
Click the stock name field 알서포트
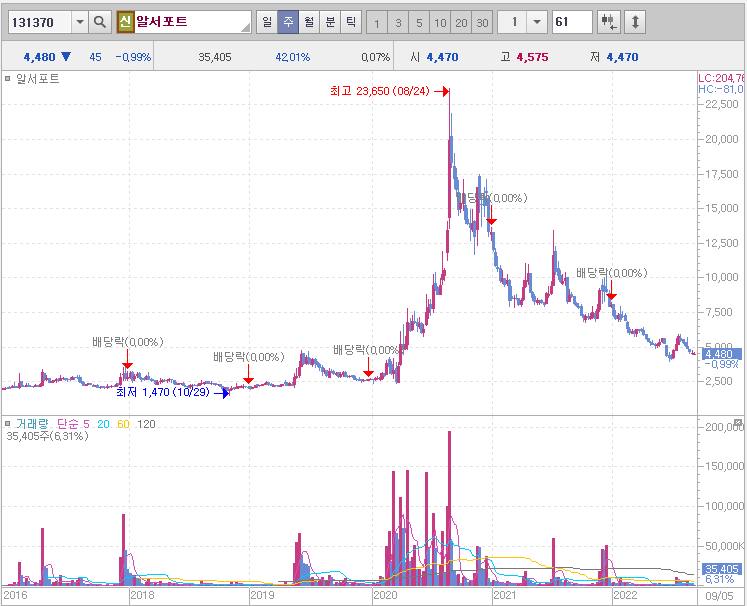[192, 22]
